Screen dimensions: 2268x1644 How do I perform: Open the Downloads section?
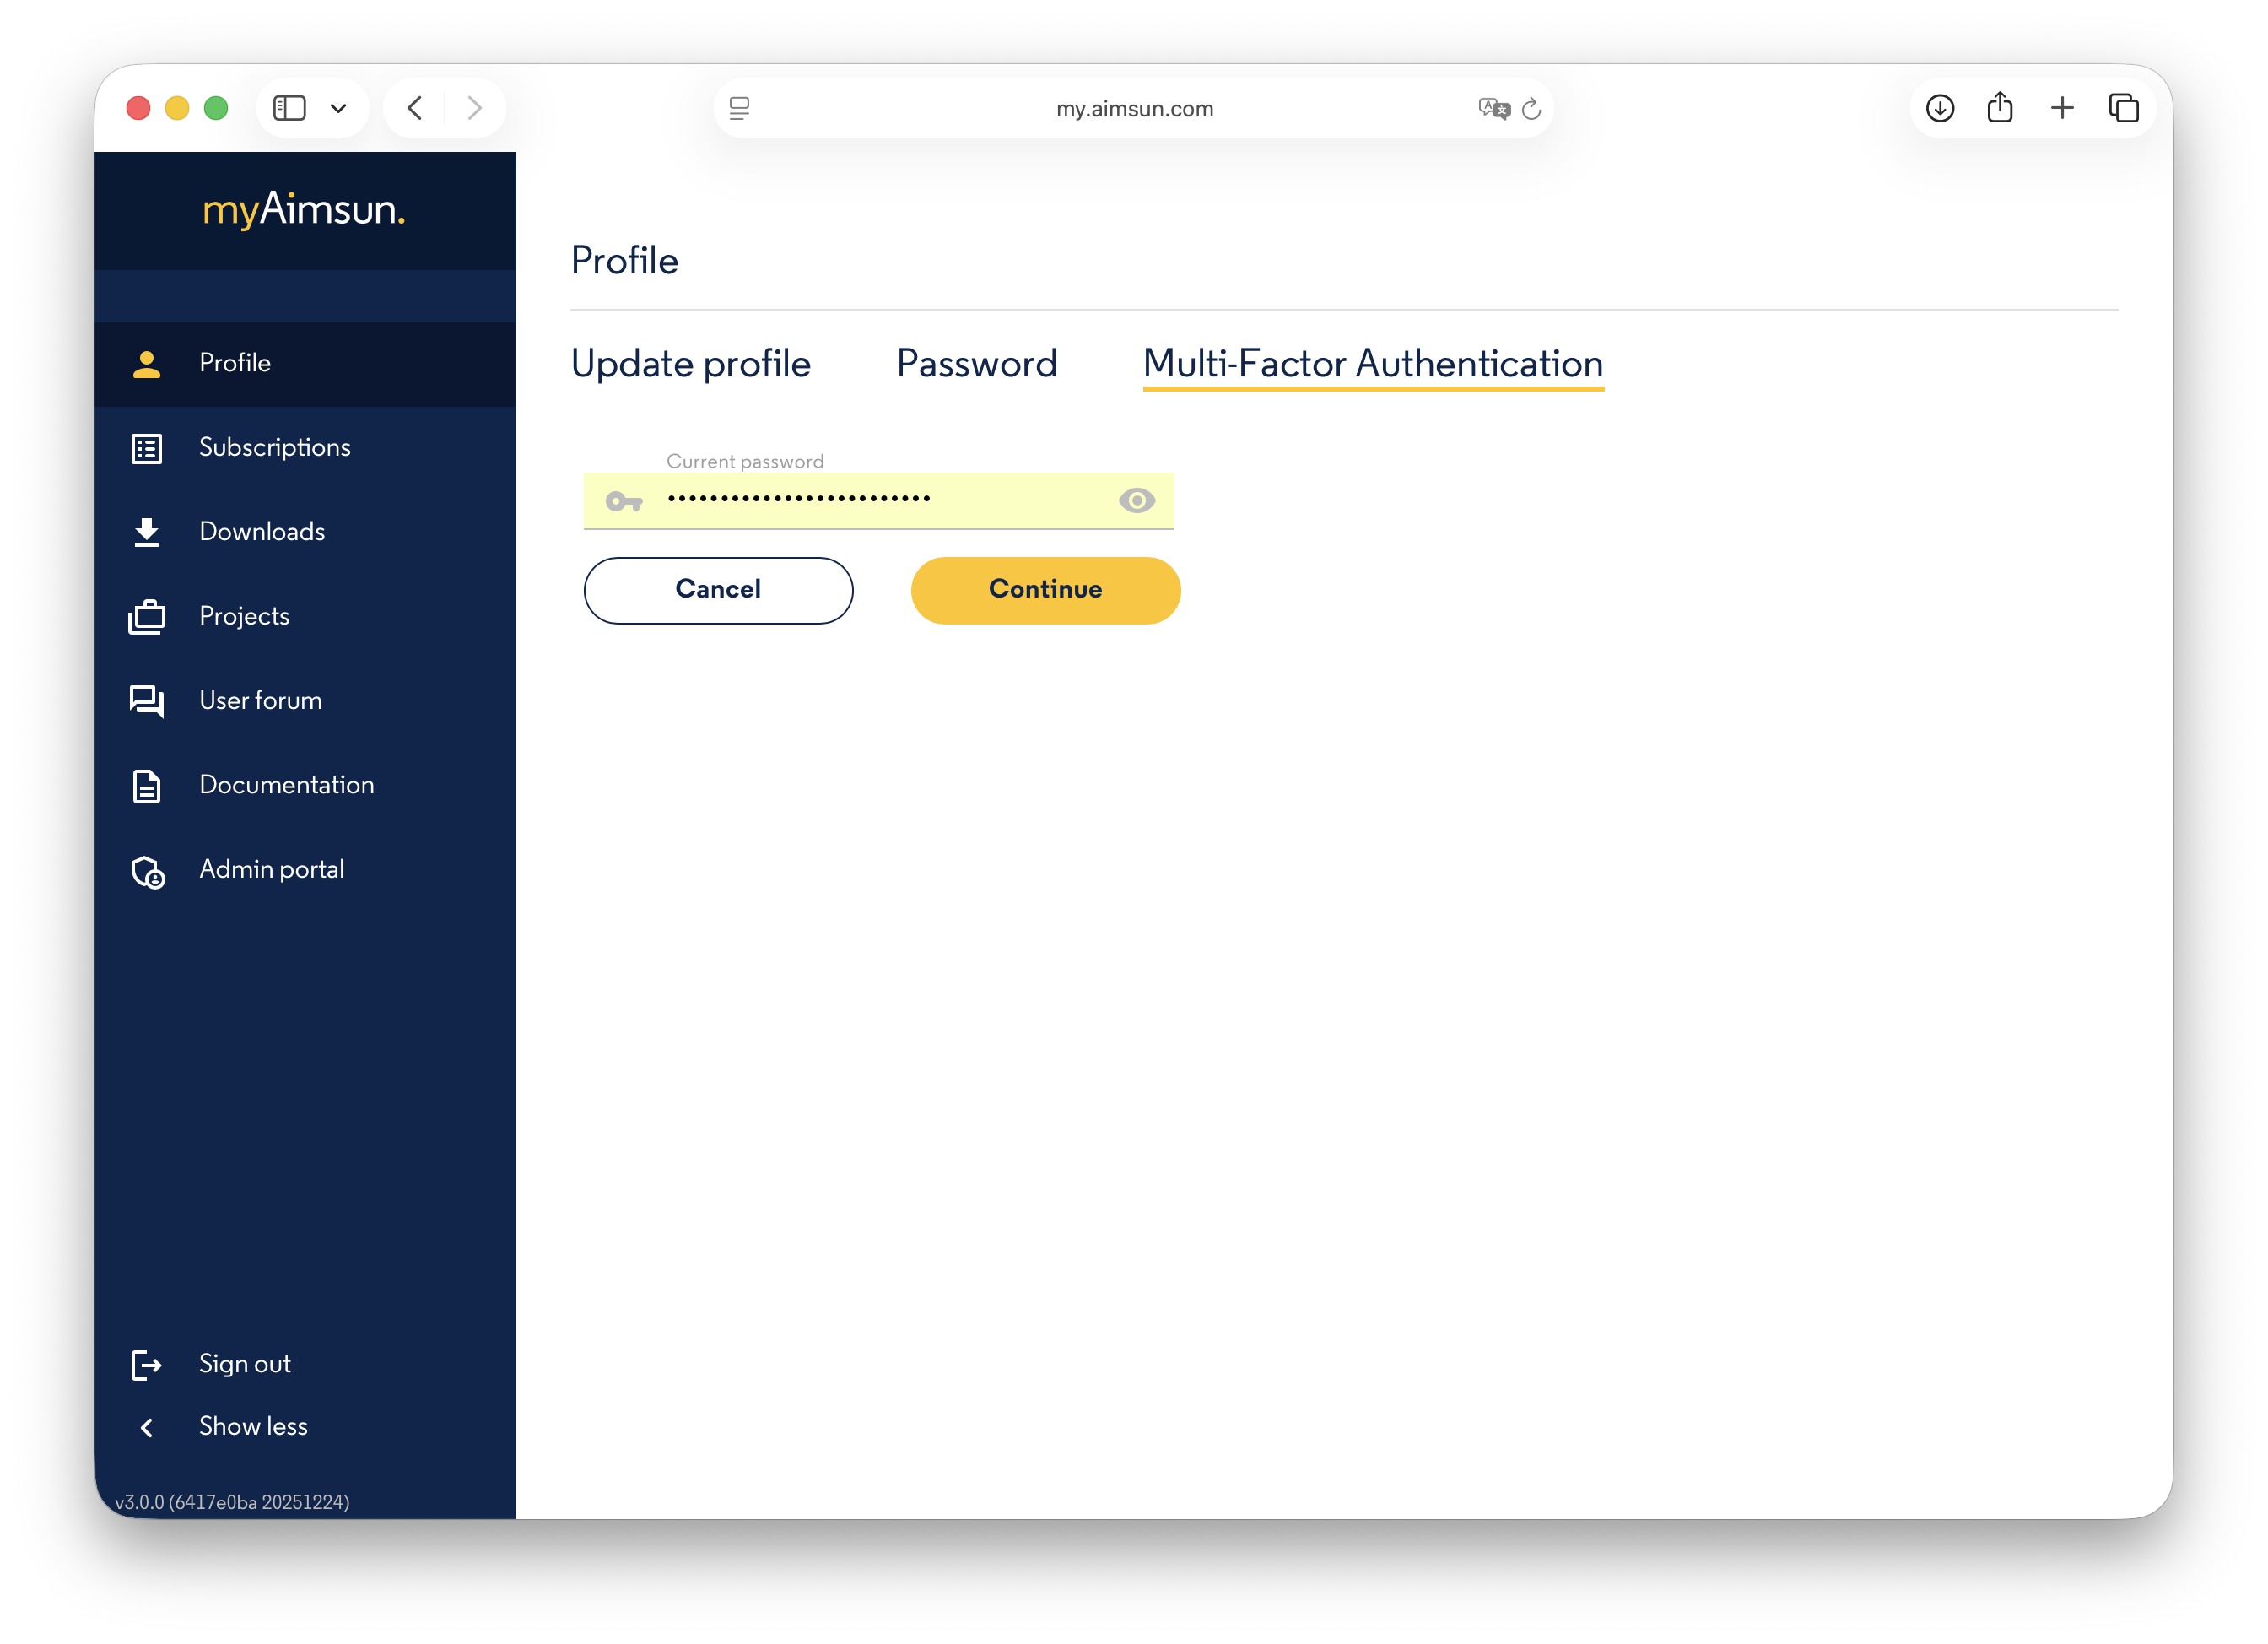[x=261, y=532]
